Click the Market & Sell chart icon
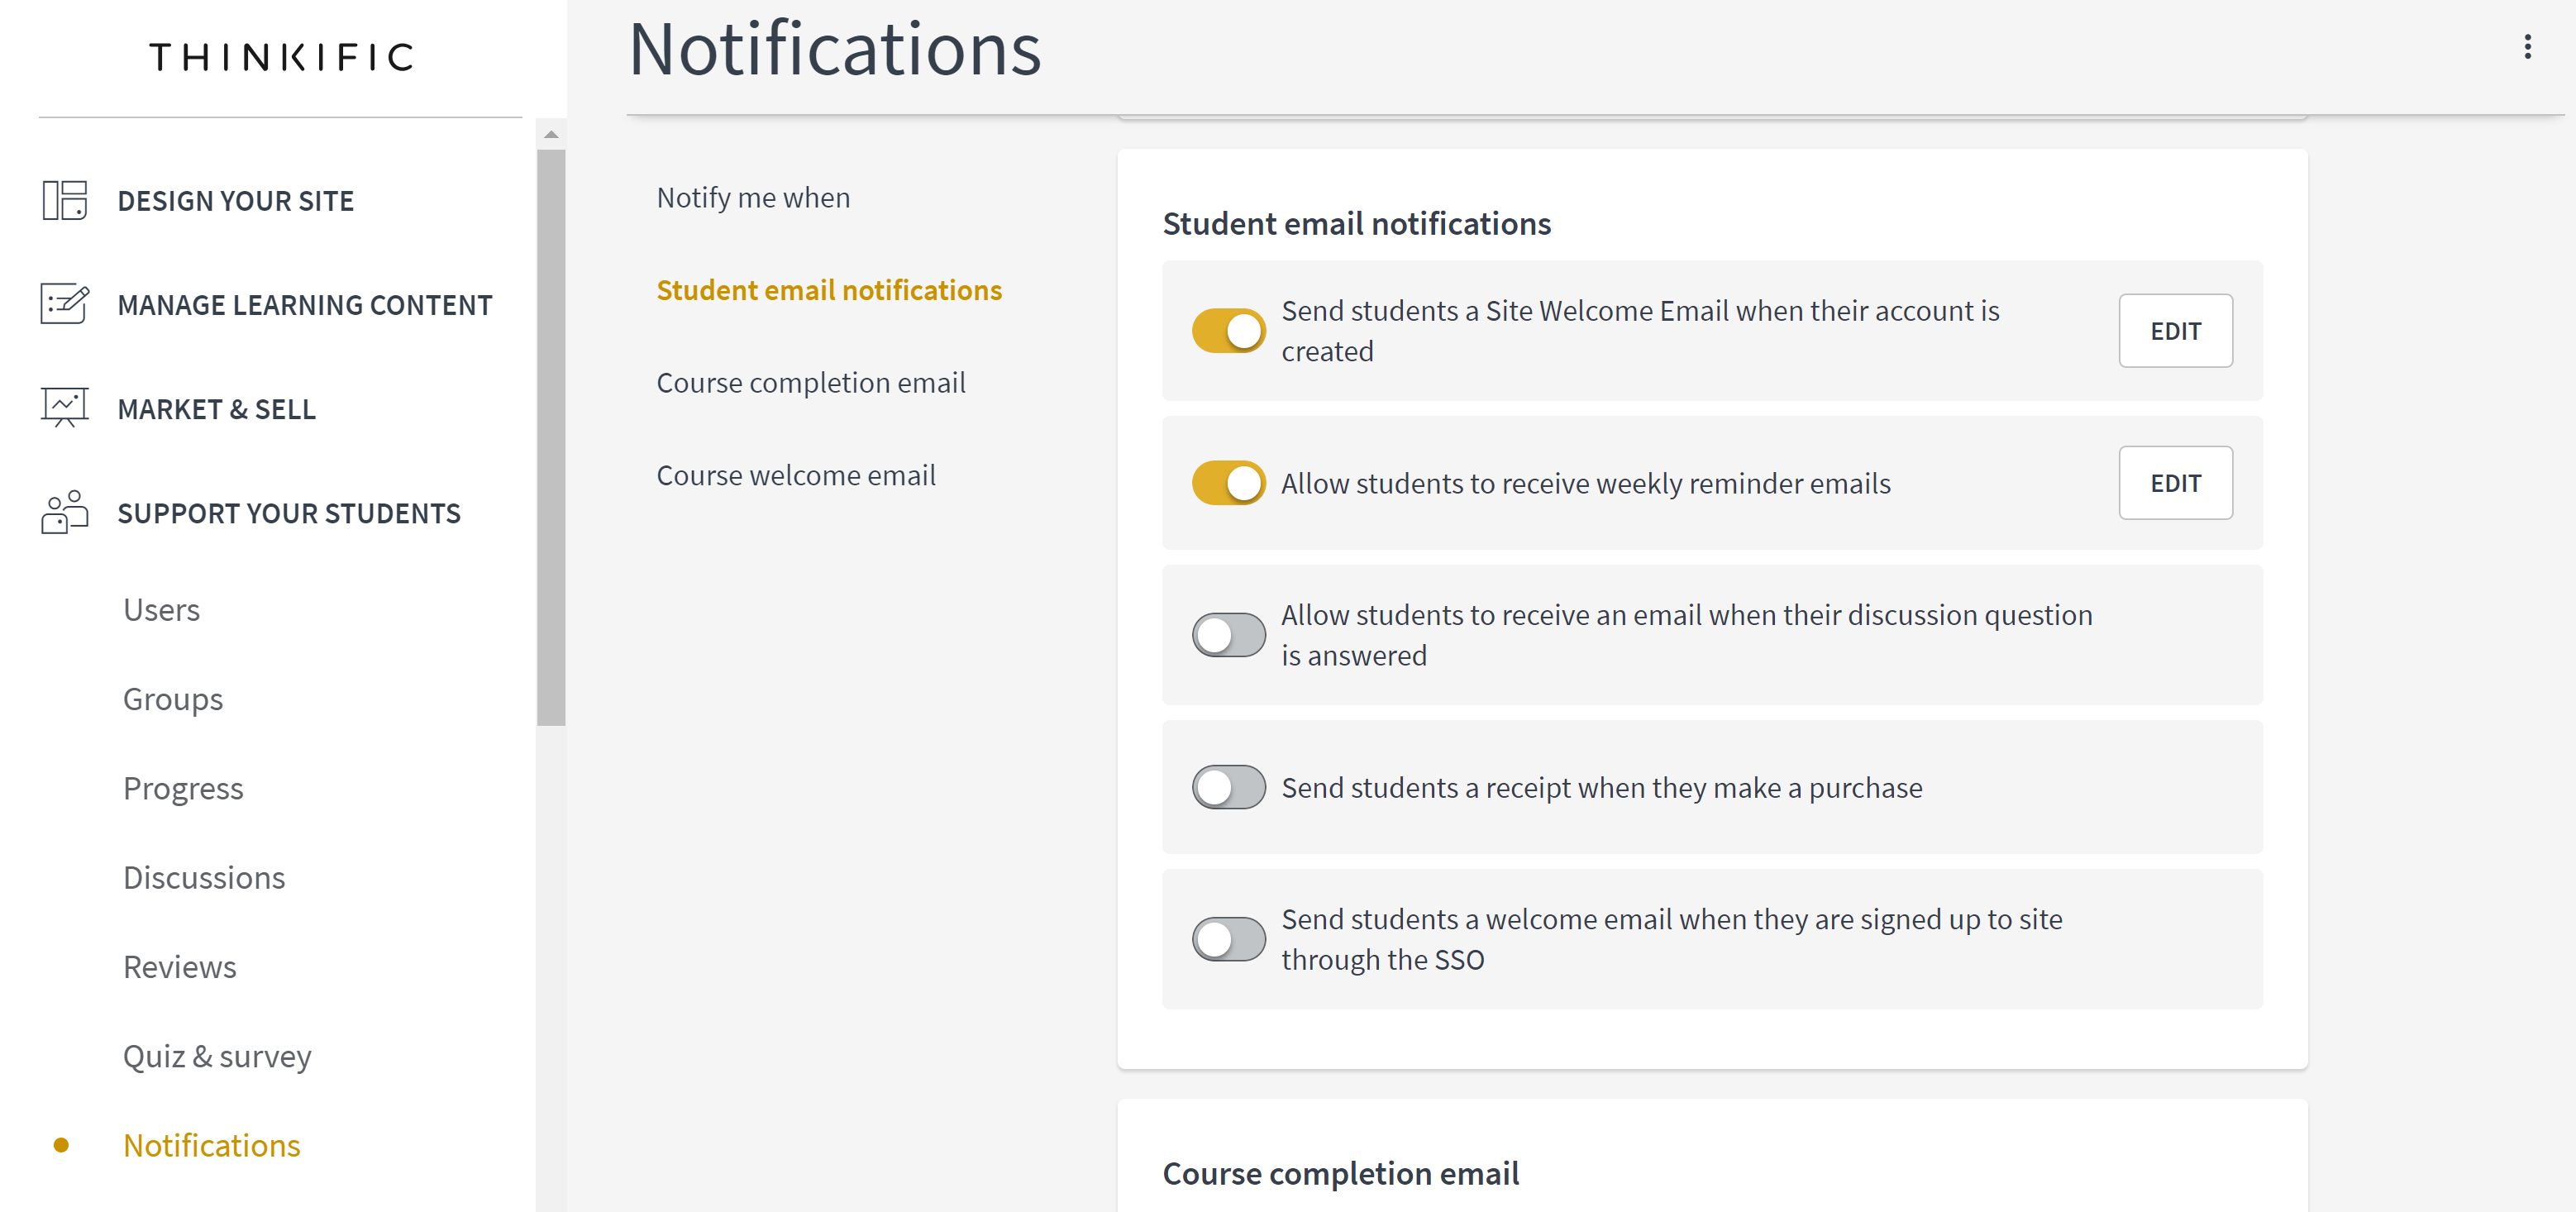Screen dimensions: 2576x1212 tap(65, 409)
